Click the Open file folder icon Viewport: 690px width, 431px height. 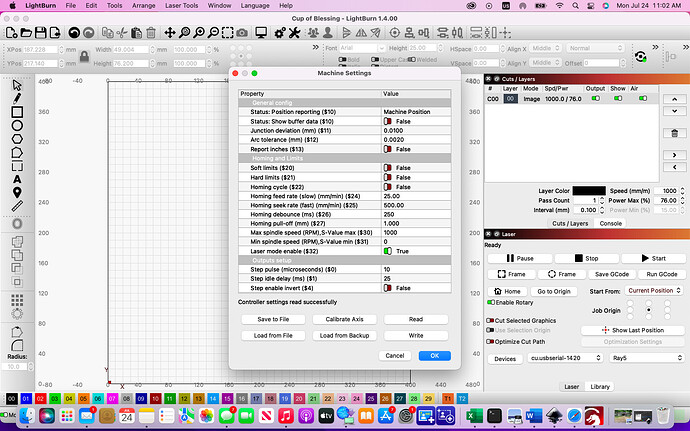pos(26,33)
